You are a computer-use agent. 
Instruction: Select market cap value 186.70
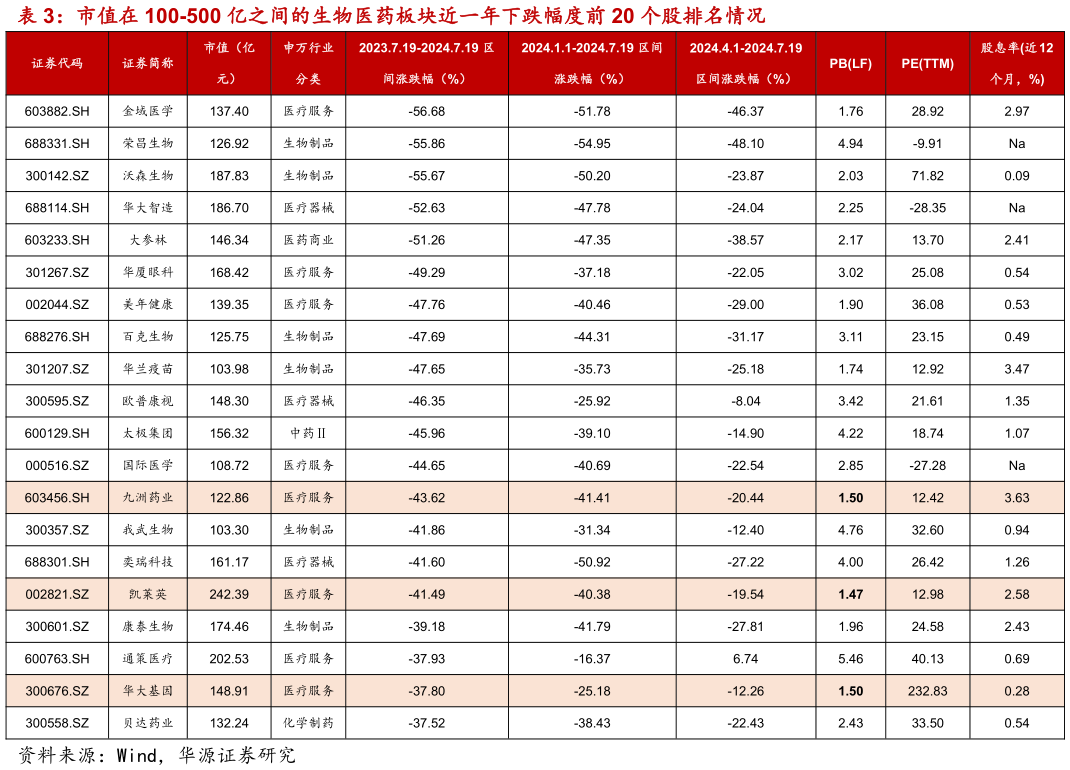229,208
